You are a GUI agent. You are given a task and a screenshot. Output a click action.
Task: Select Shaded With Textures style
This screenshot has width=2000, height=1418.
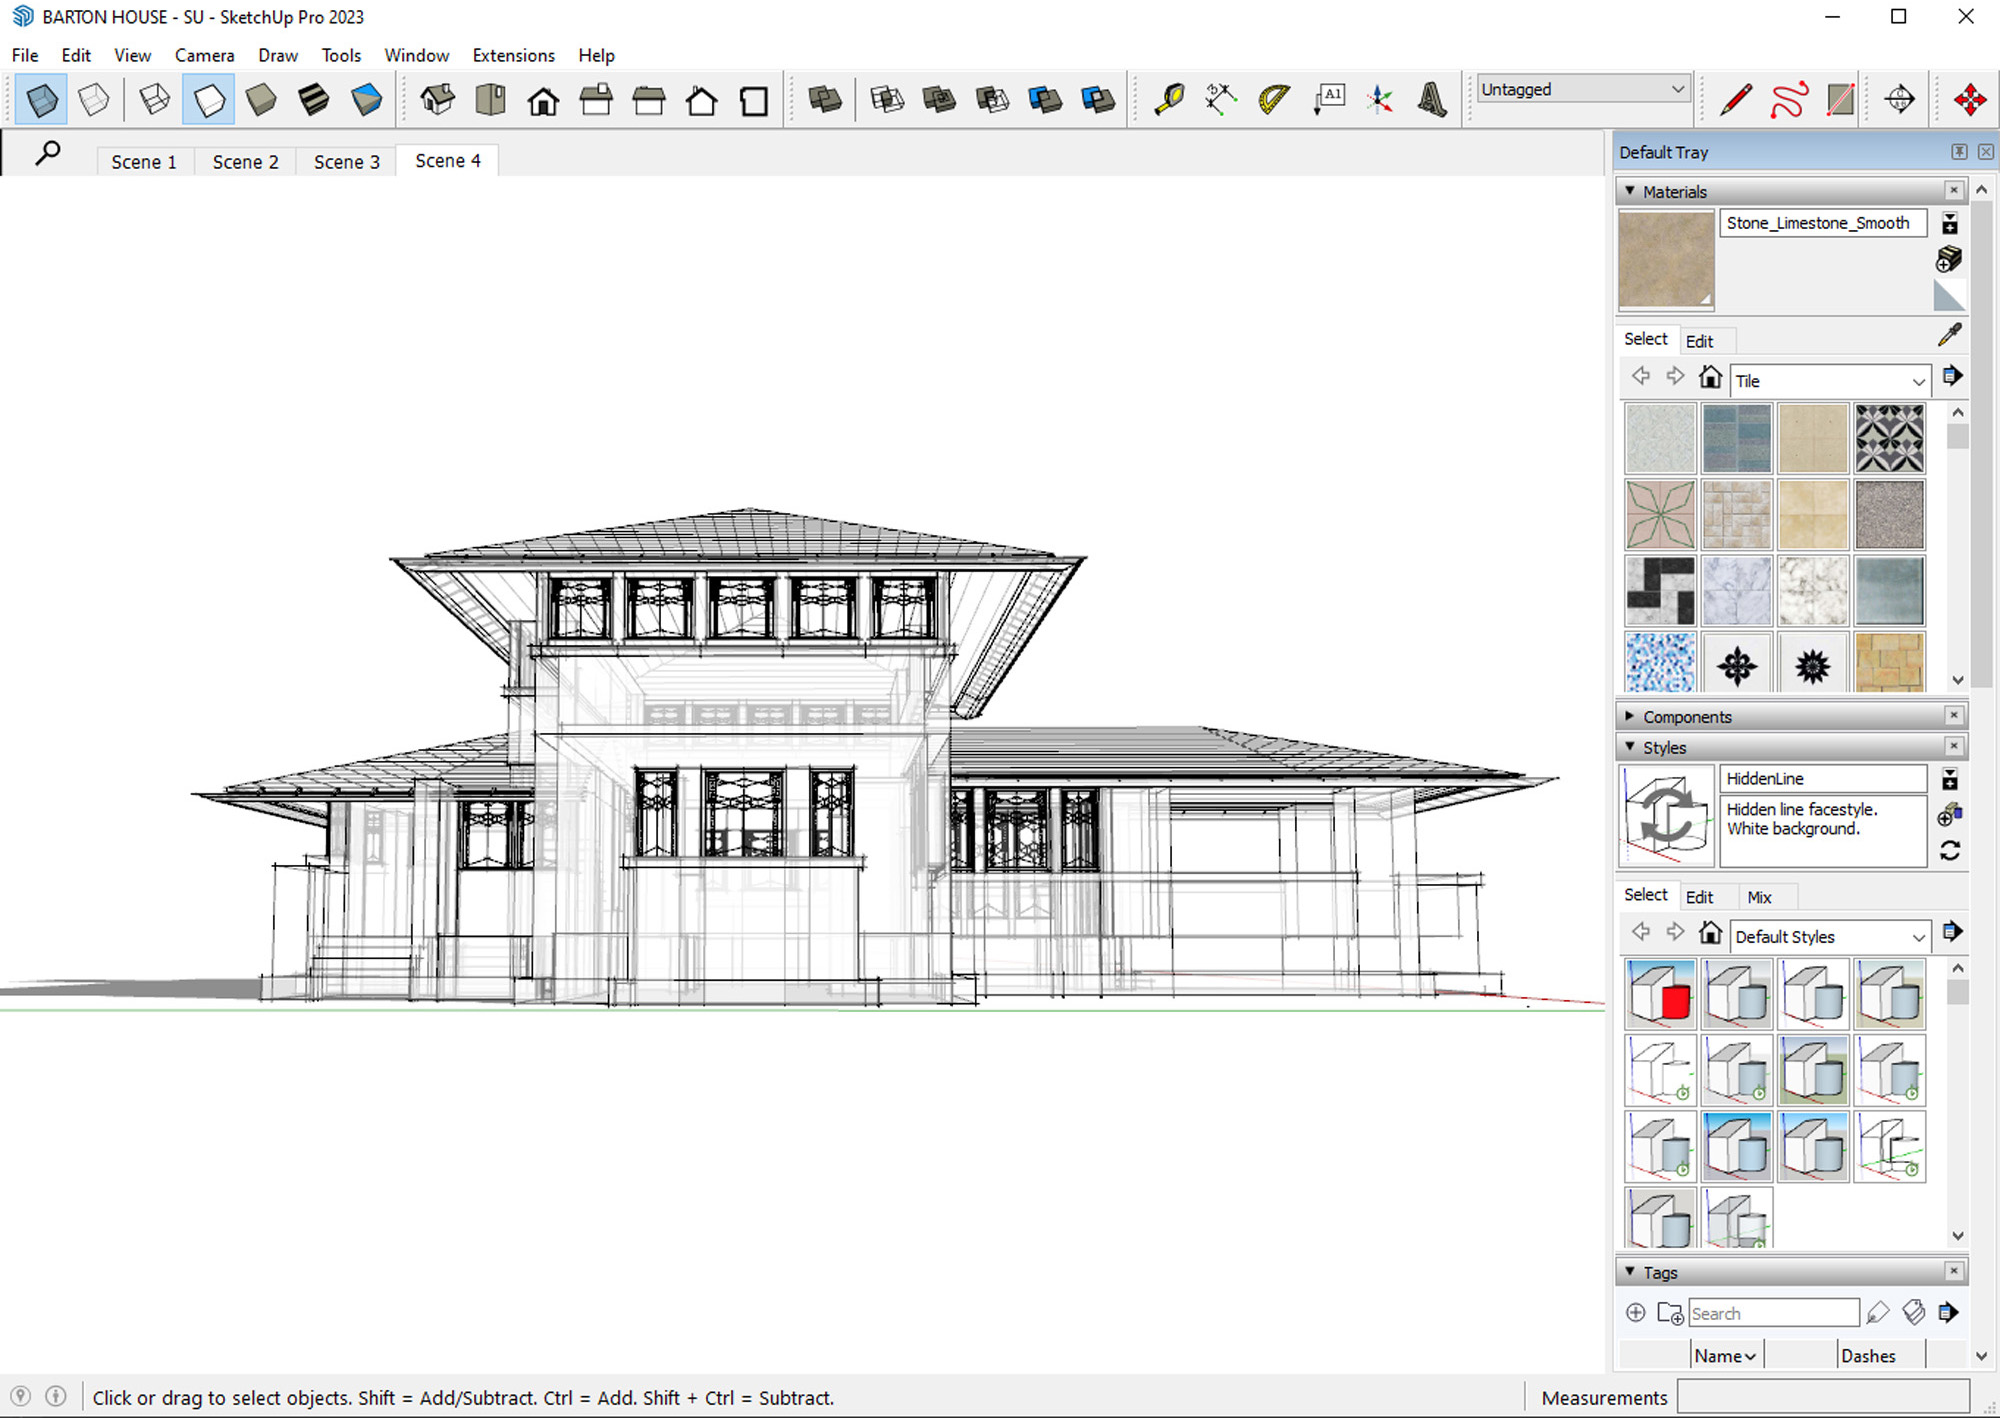tap(314, 99)
